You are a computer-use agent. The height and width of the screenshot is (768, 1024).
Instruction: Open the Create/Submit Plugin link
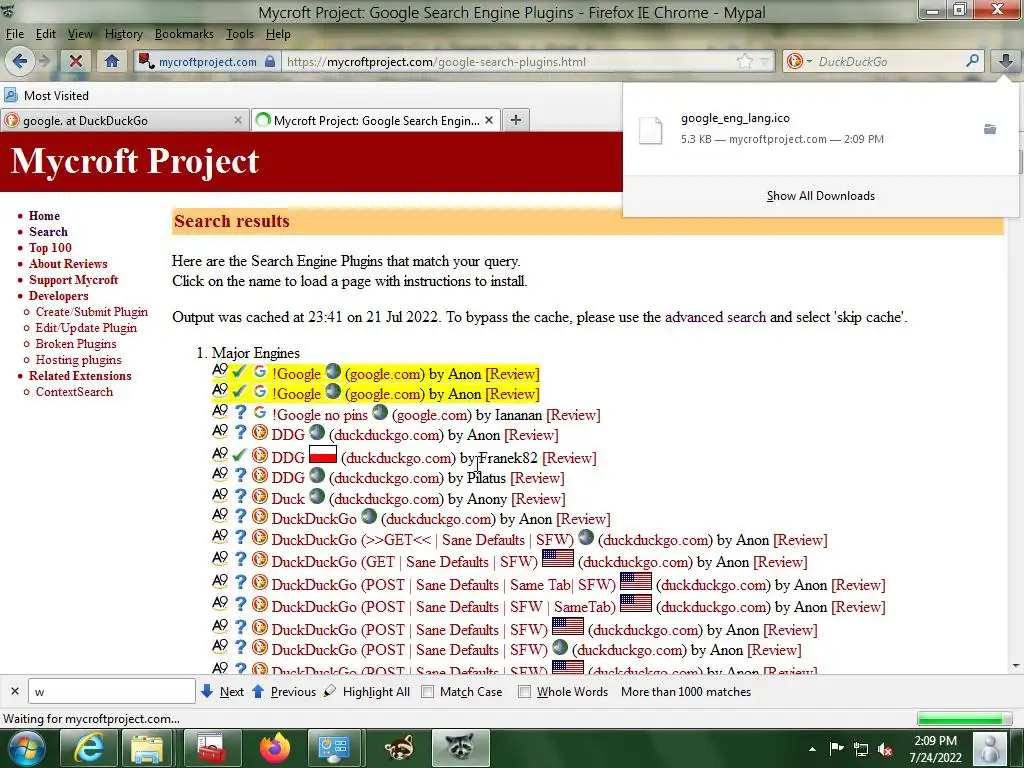pos(91,312)
